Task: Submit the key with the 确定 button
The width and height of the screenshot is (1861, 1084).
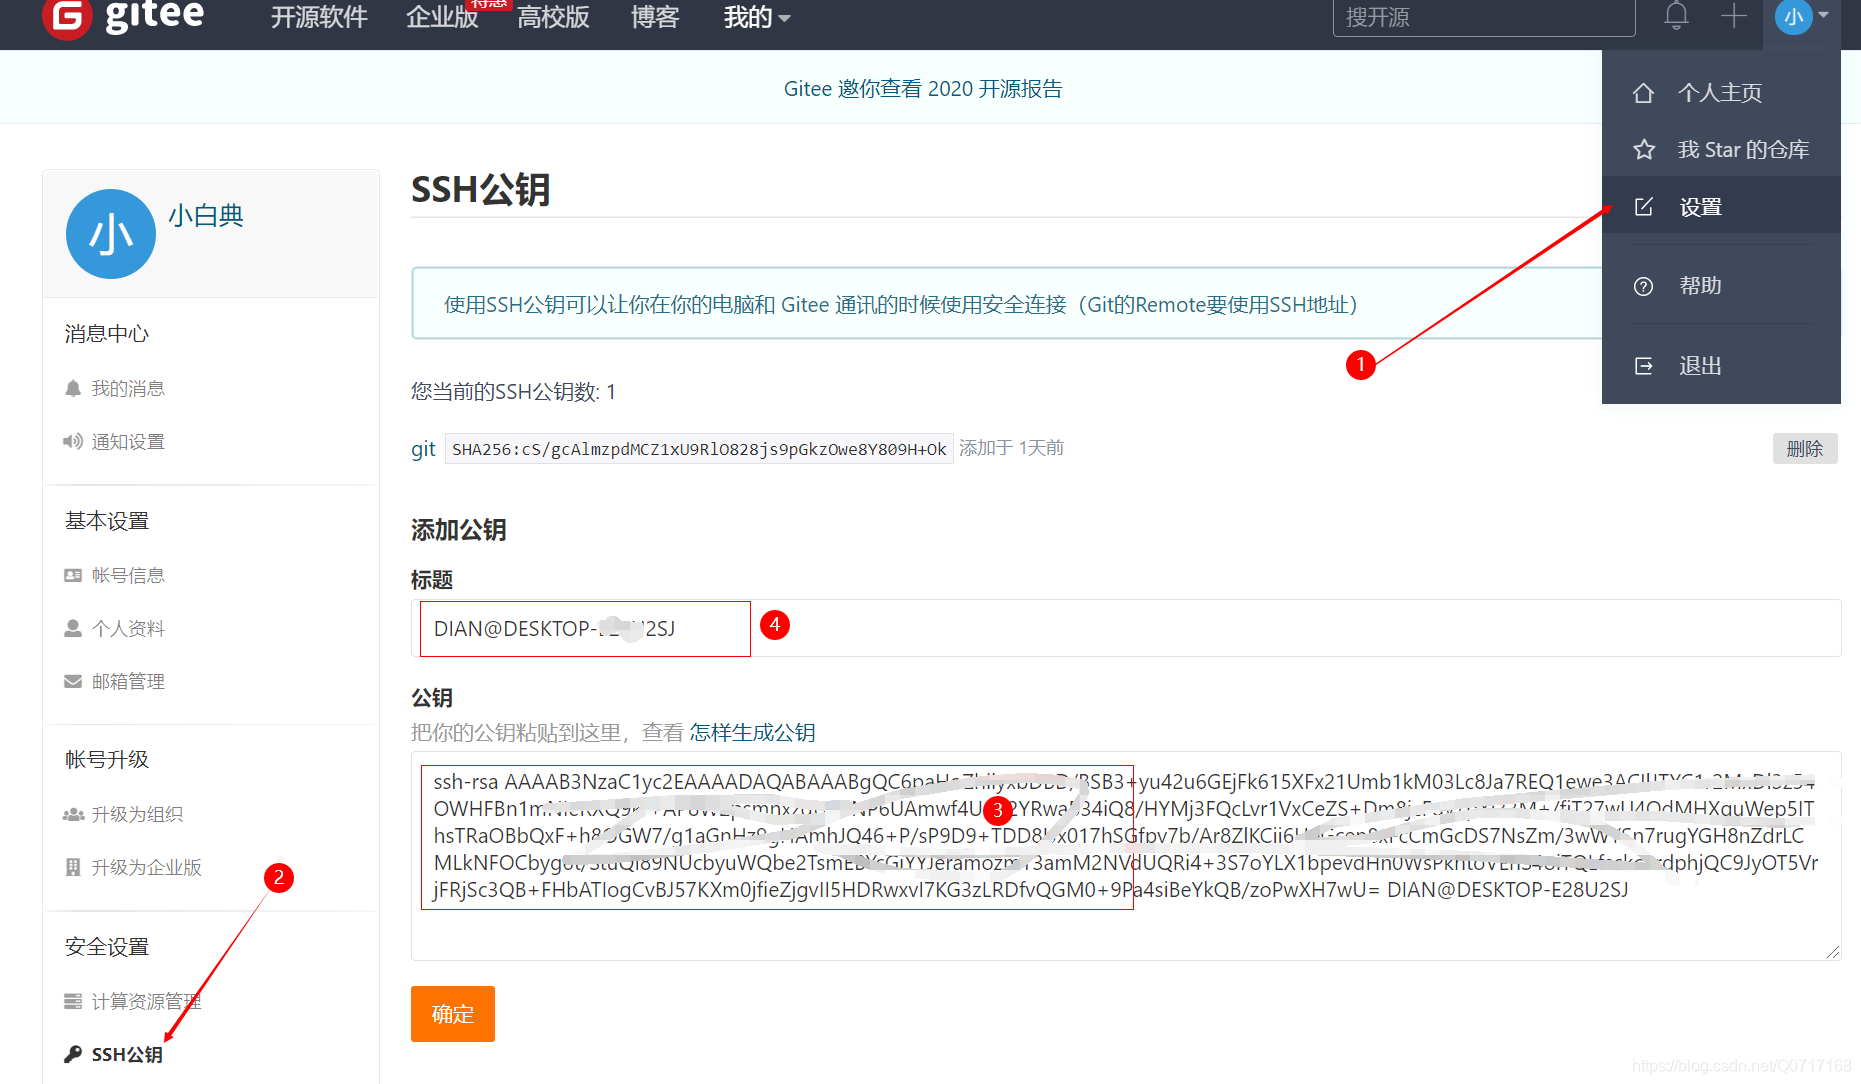Action: pyautogui.click(x=453, y=1014)
